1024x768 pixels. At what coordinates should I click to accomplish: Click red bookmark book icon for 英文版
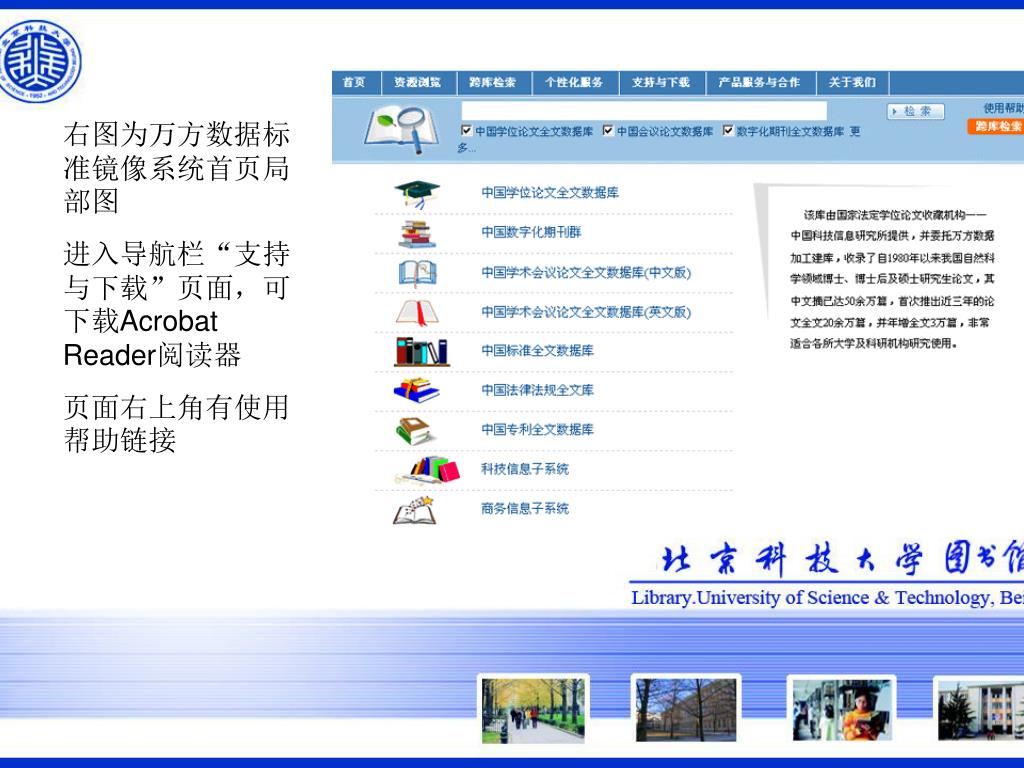(x=417, y=312)
